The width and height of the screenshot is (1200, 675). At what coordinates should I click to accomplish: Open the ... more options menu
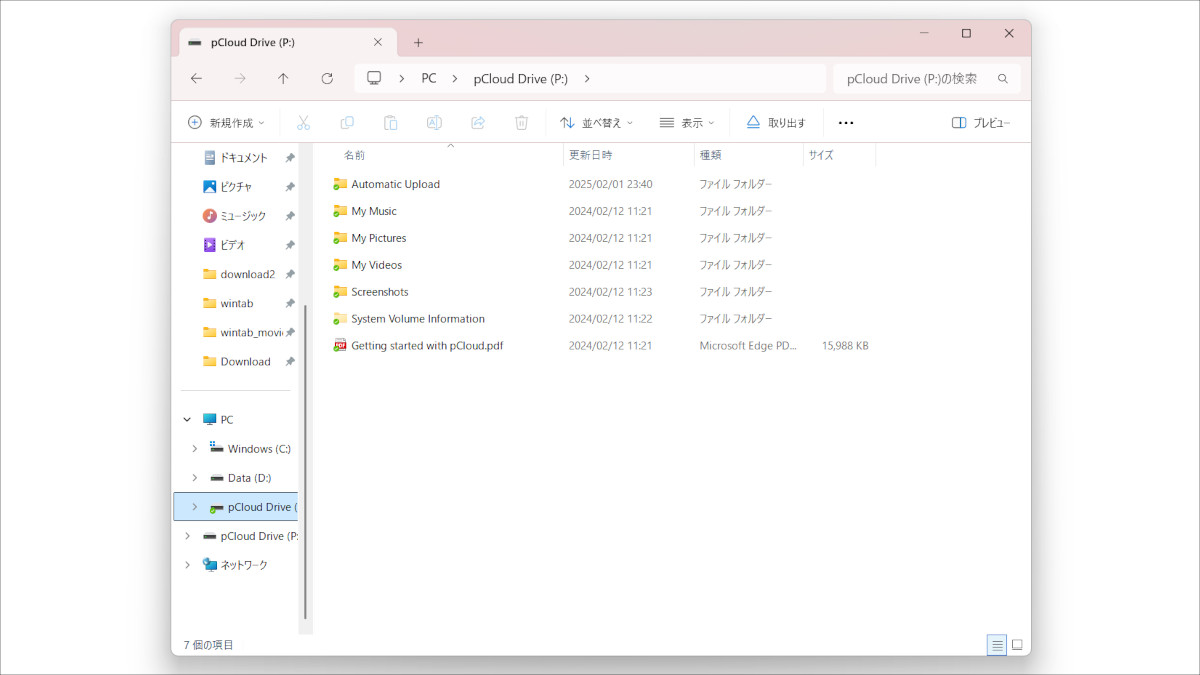point(846,122)
